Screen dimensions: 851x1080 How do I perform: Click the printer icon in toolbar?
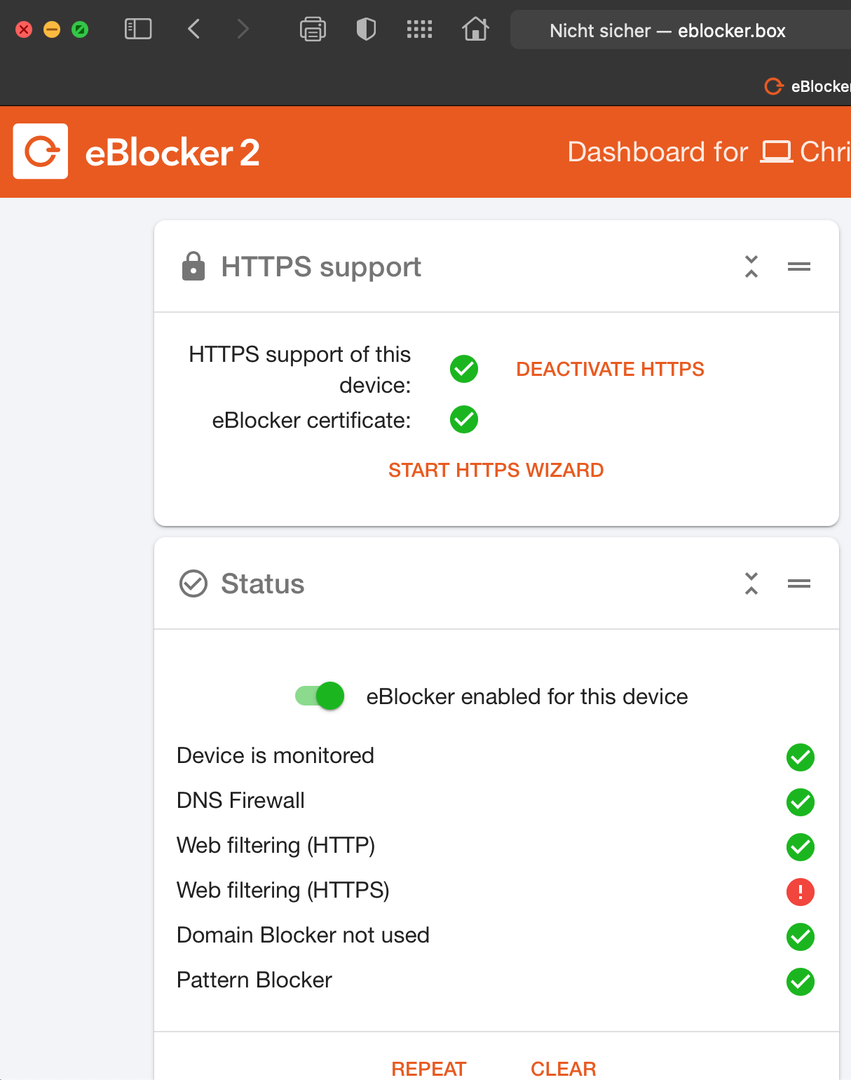313,29
